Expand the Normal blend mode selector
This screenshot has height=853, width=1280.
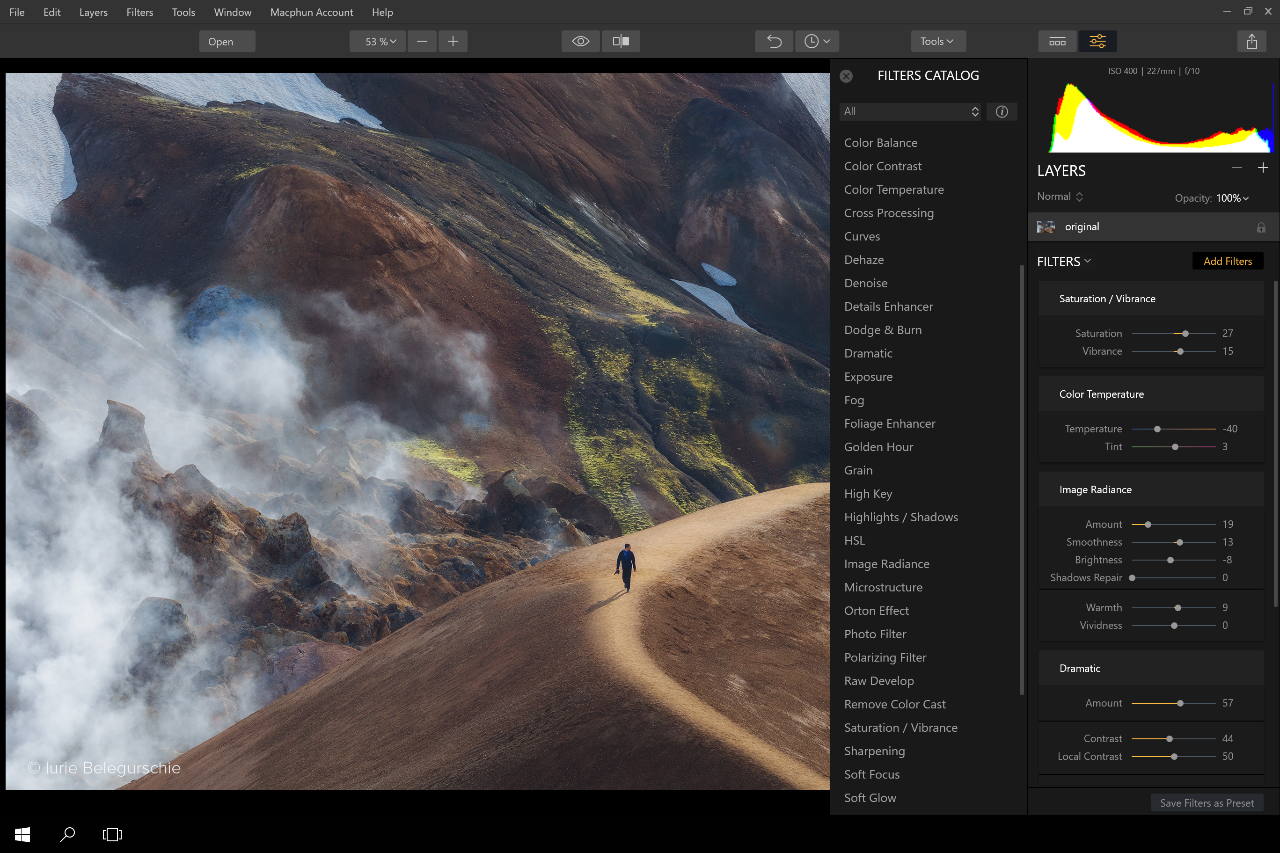pos(1060,197)
